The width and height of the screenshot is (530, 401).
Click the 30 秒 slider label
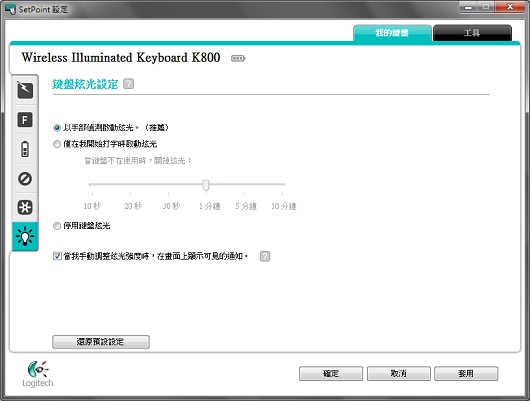click(x=172, y=206)
